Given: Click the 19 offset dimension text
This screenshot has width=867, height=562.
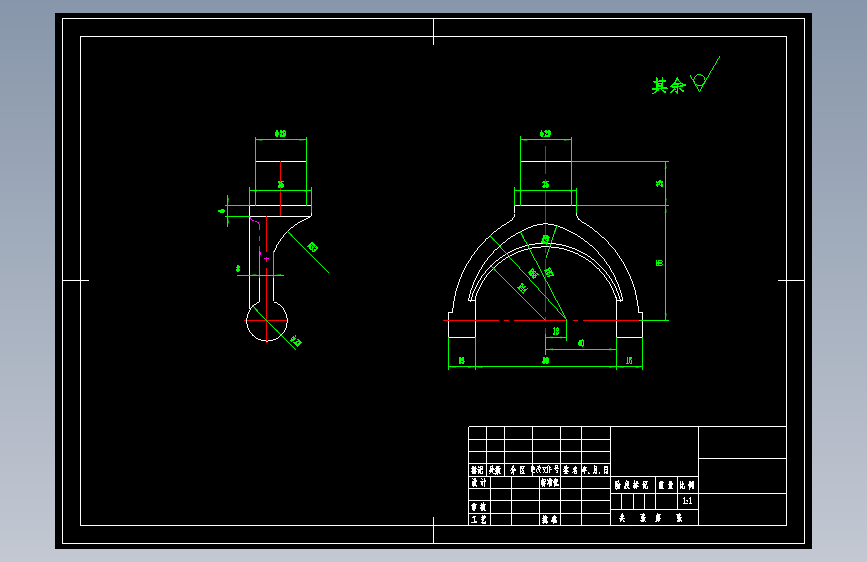Looking at the screenshot, I should (x=556, y=331).
